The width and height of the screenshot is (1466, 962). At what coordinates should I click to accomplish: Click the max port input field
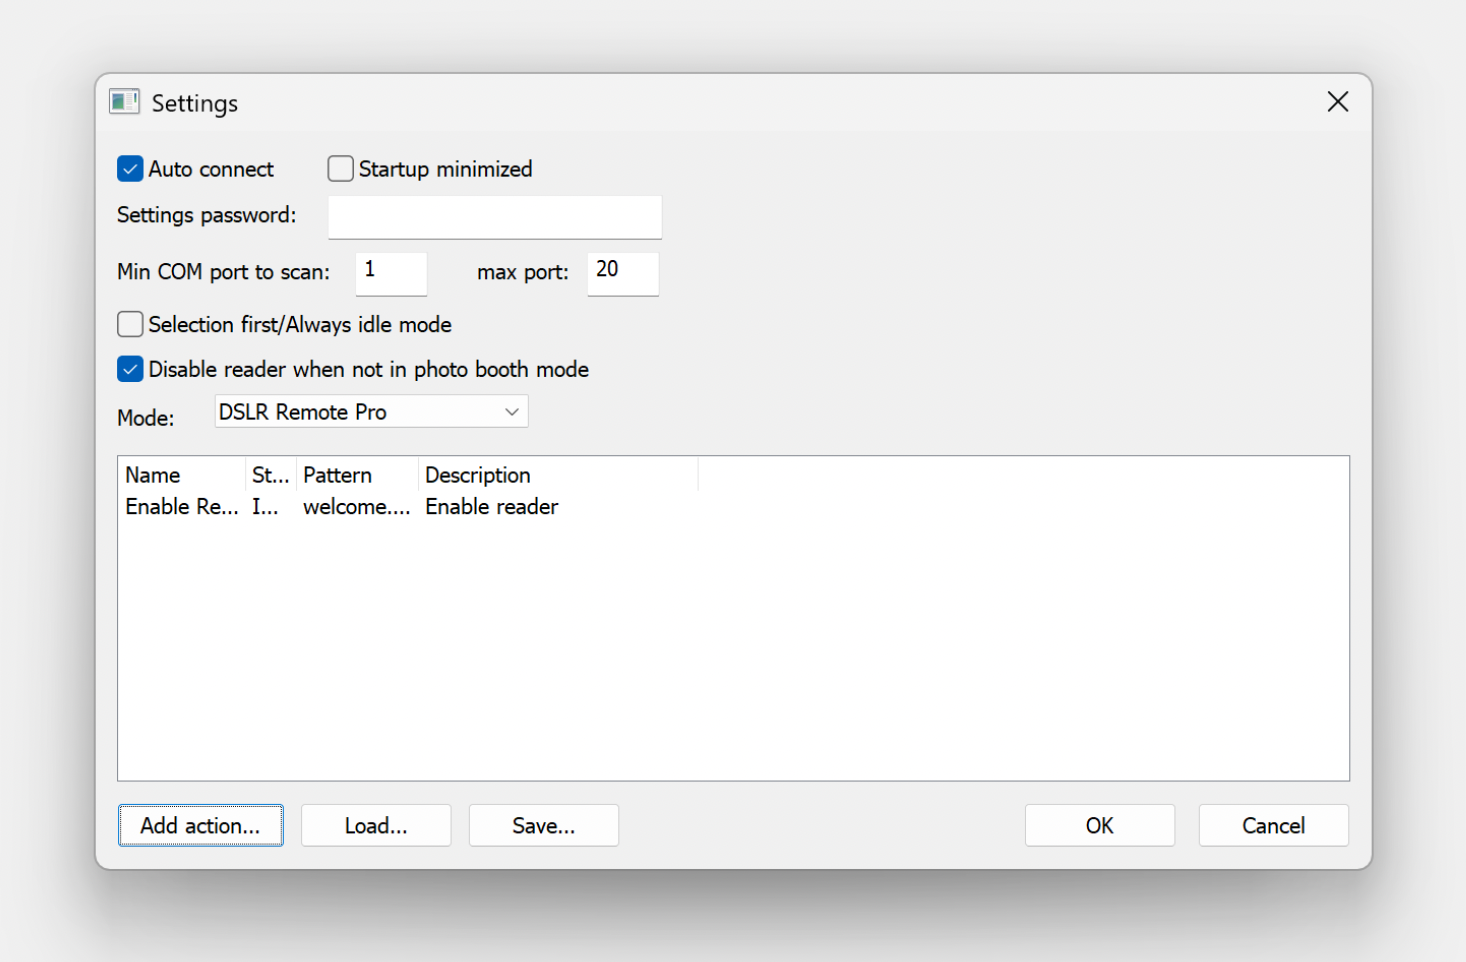(622, 272)
